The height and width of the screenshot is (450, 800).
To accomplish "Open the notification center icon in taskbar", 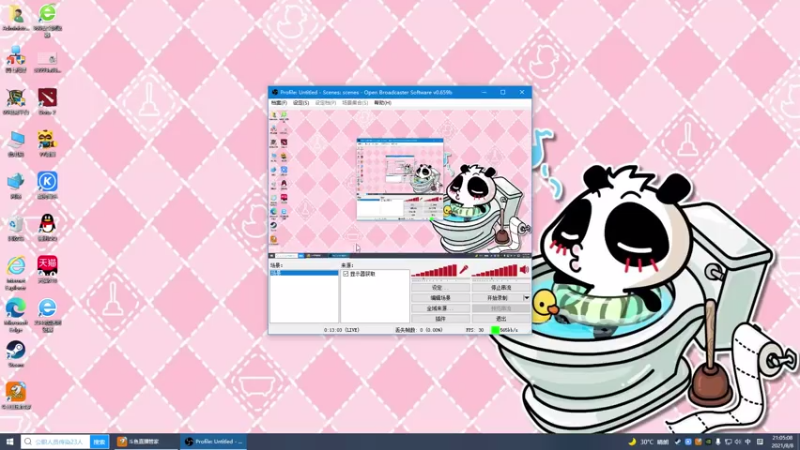I will tap(760, 442).
